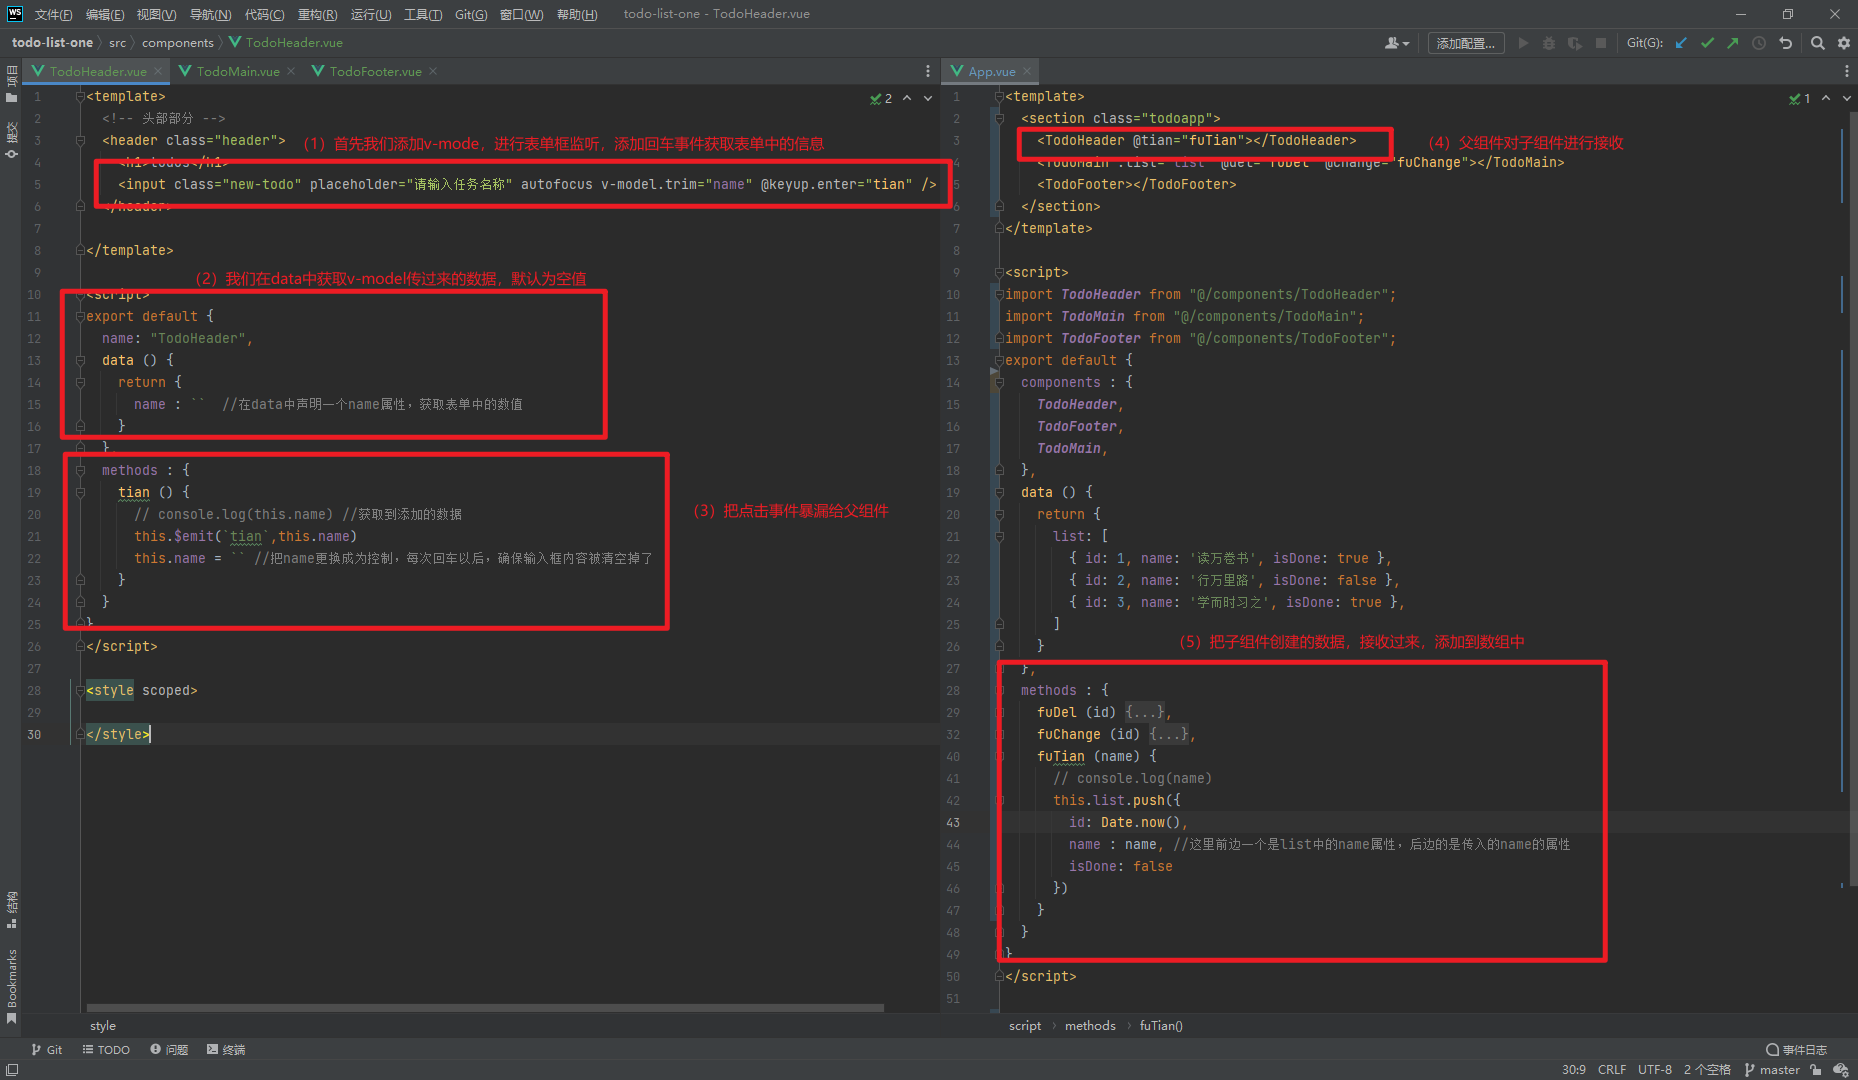
Task: Expand the folded fuChange method body
Action: pyautogui.click(x=1170, y=734)
